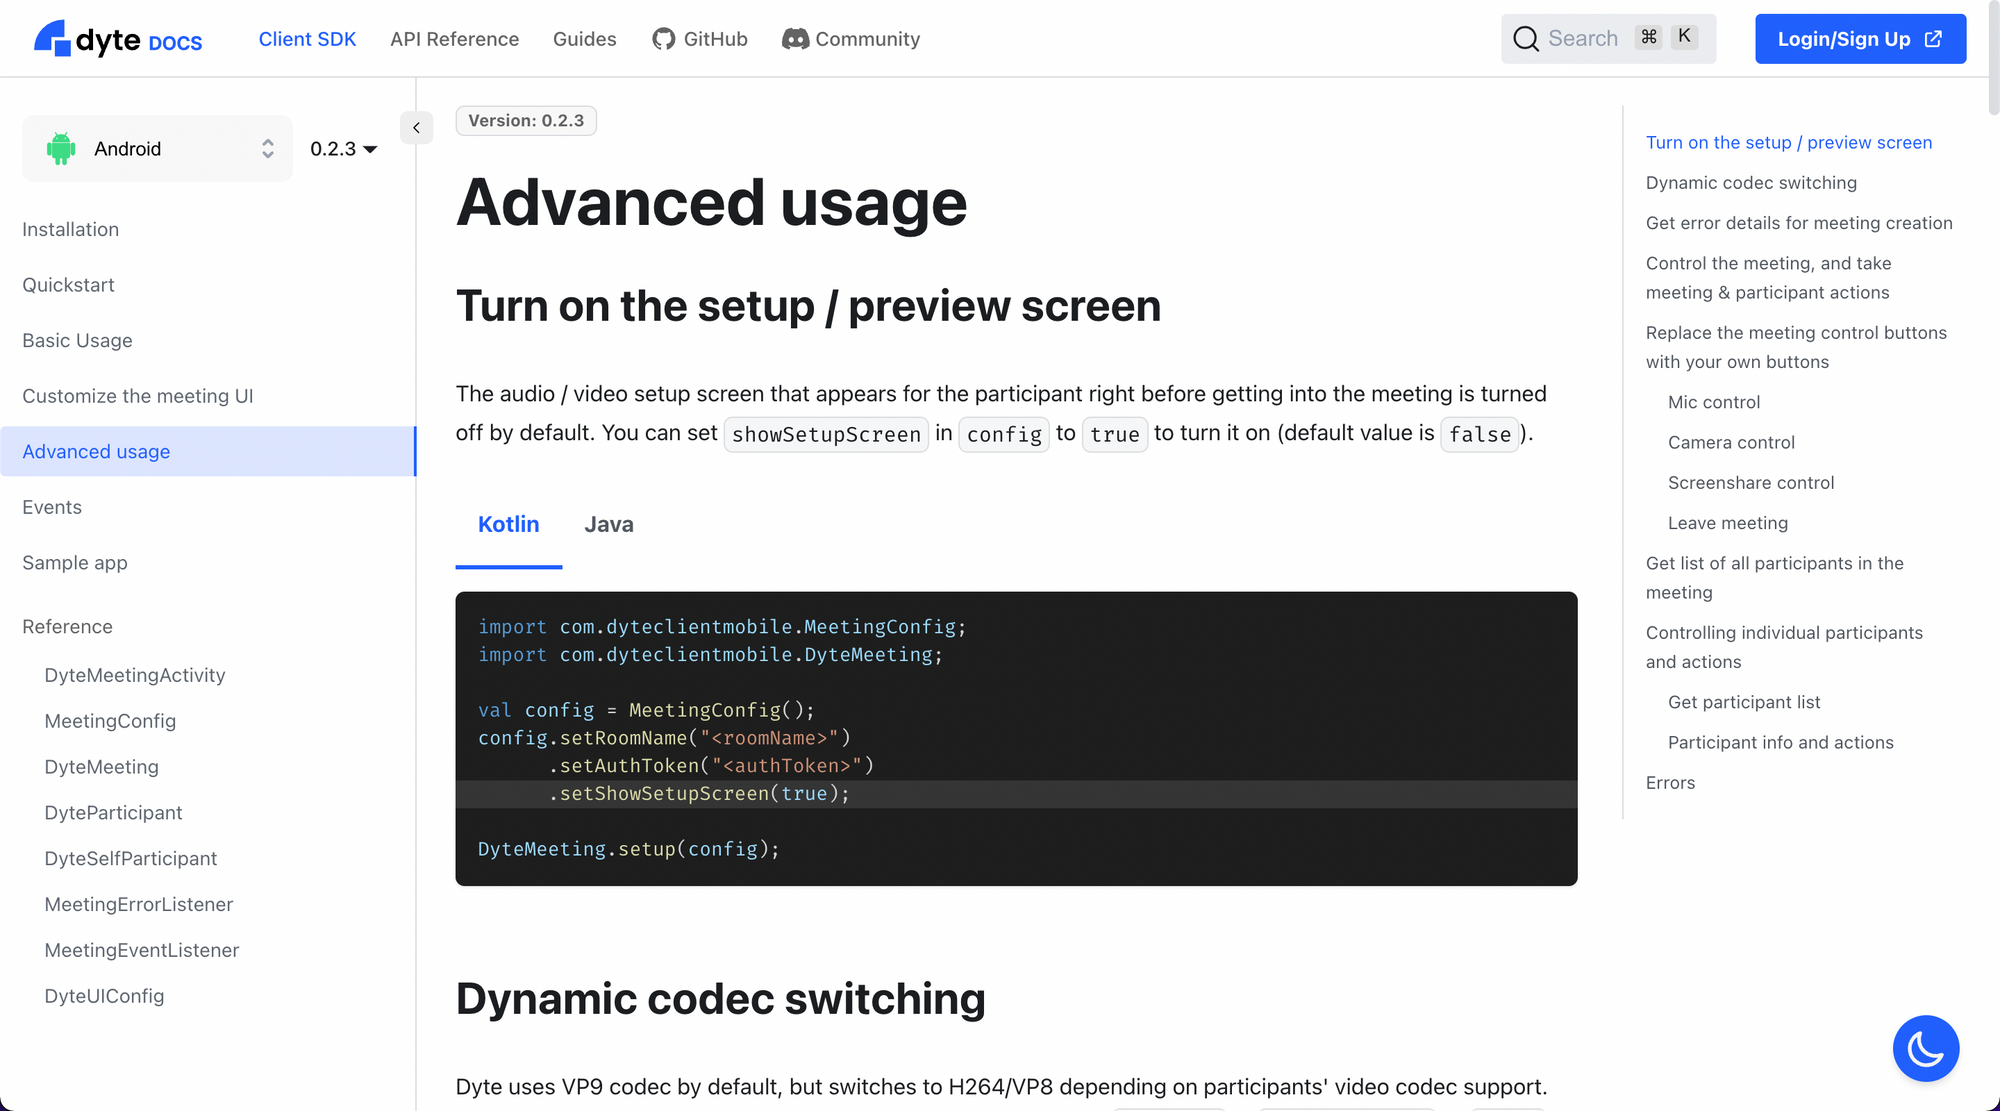Open the DyteUIConfig reference

104,996
